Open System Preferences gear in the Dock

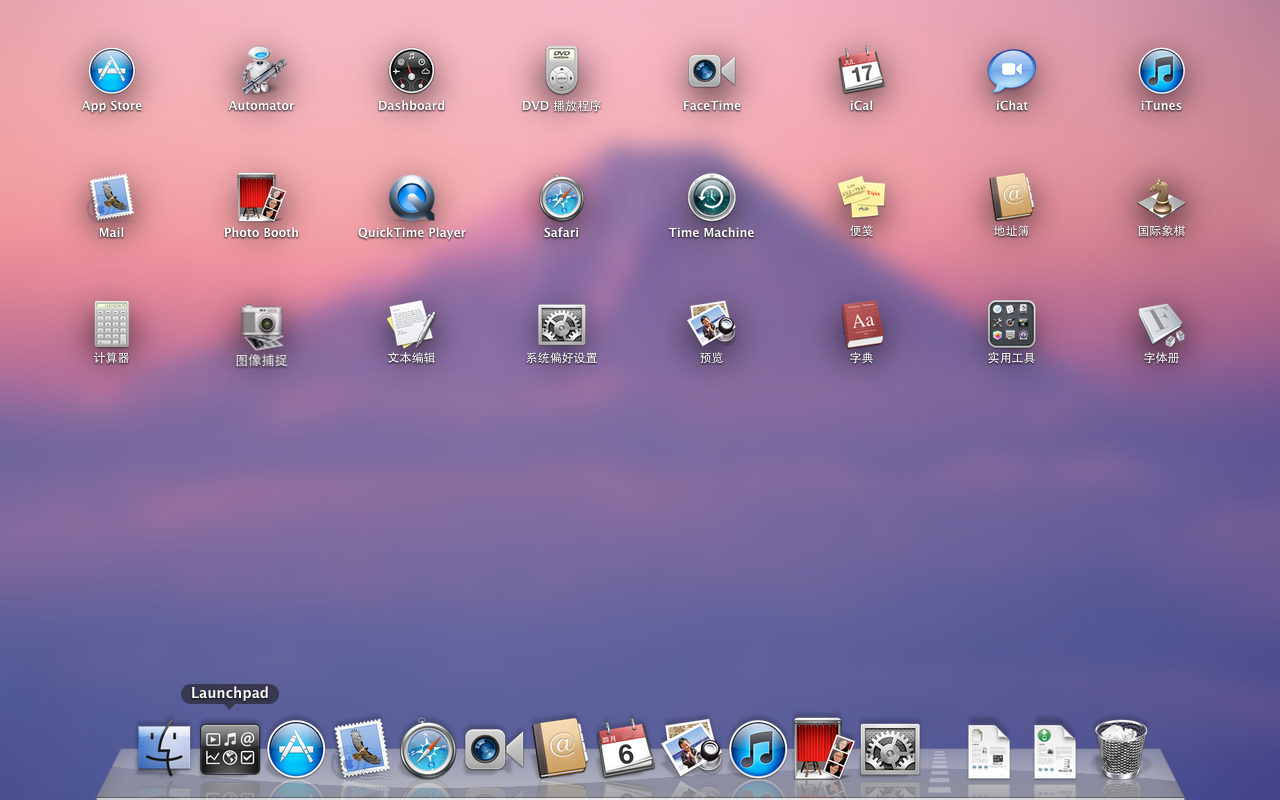click(889, 749)
